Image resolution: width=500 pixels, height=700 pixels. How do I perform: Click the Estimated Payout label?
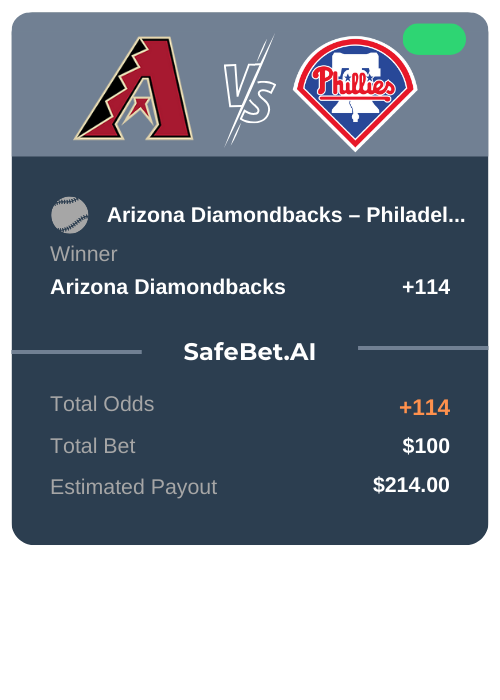(x=133, y=487)
